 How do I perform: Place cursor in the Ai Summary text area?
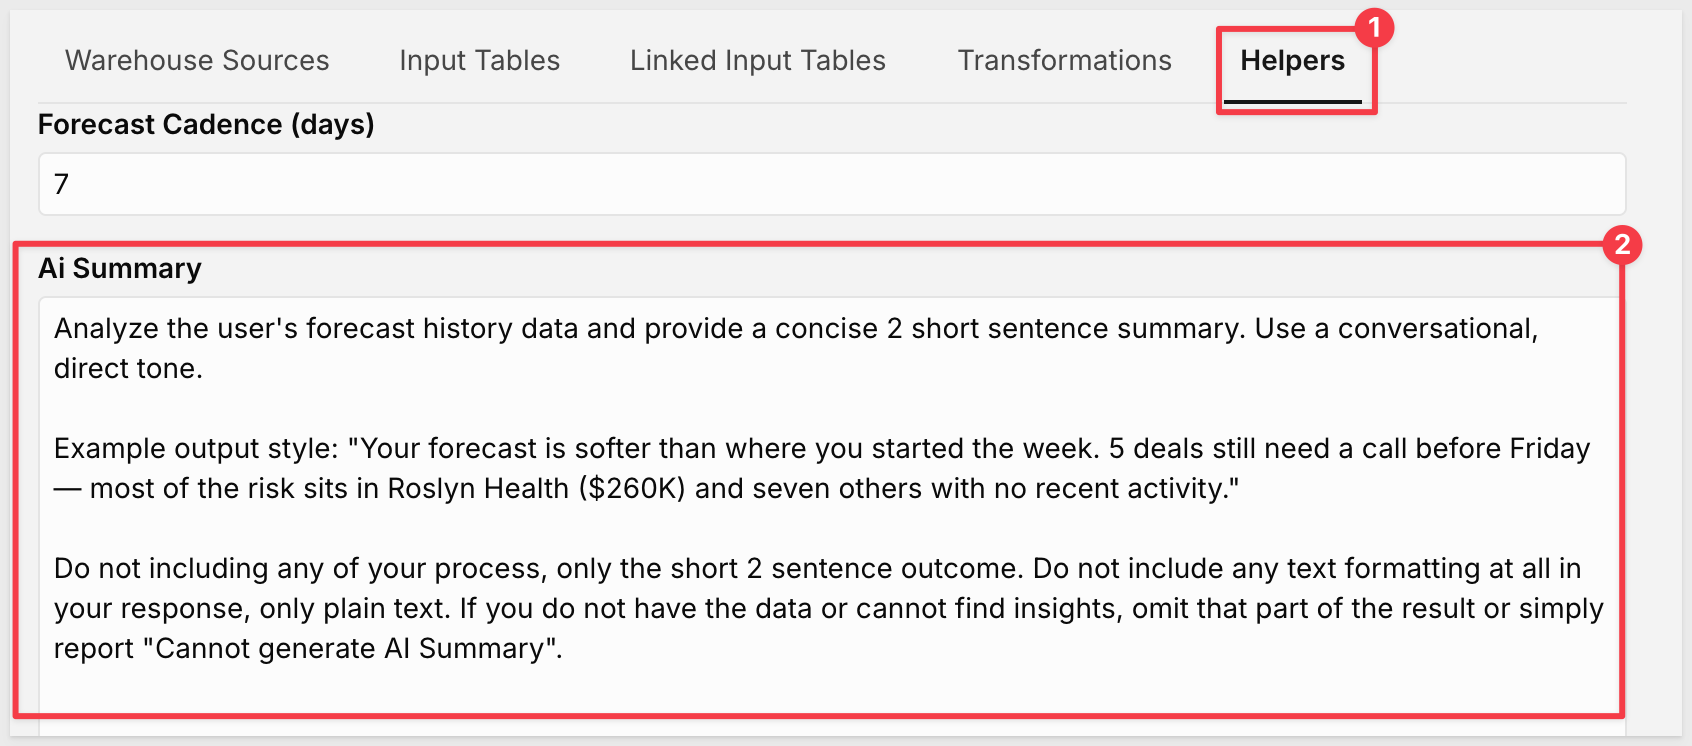click(x=832, y=516)
